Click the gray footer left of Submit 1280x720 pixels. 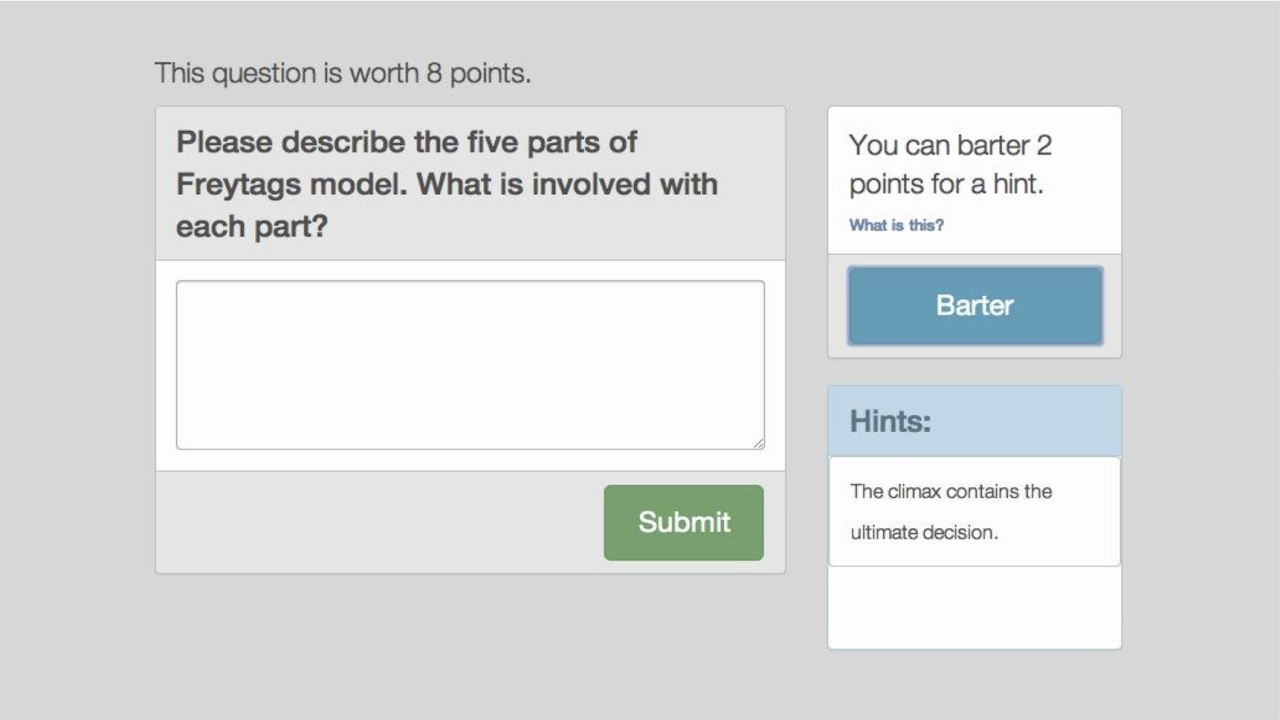[x=380, y=522]
